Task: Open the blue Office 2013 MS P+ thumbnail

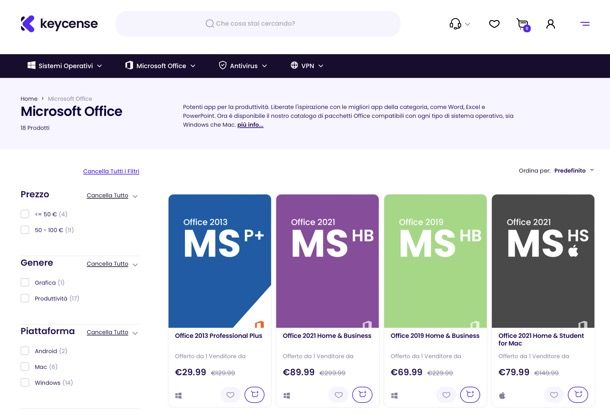Action: pos(220,261)
